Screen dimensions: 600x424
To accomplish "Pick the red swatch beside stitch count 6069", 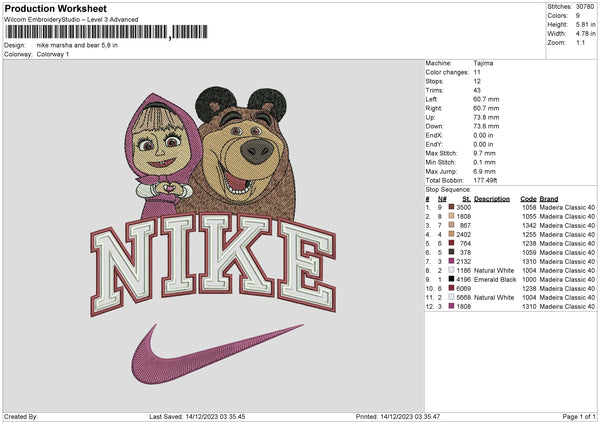I will tap(452, 288).
